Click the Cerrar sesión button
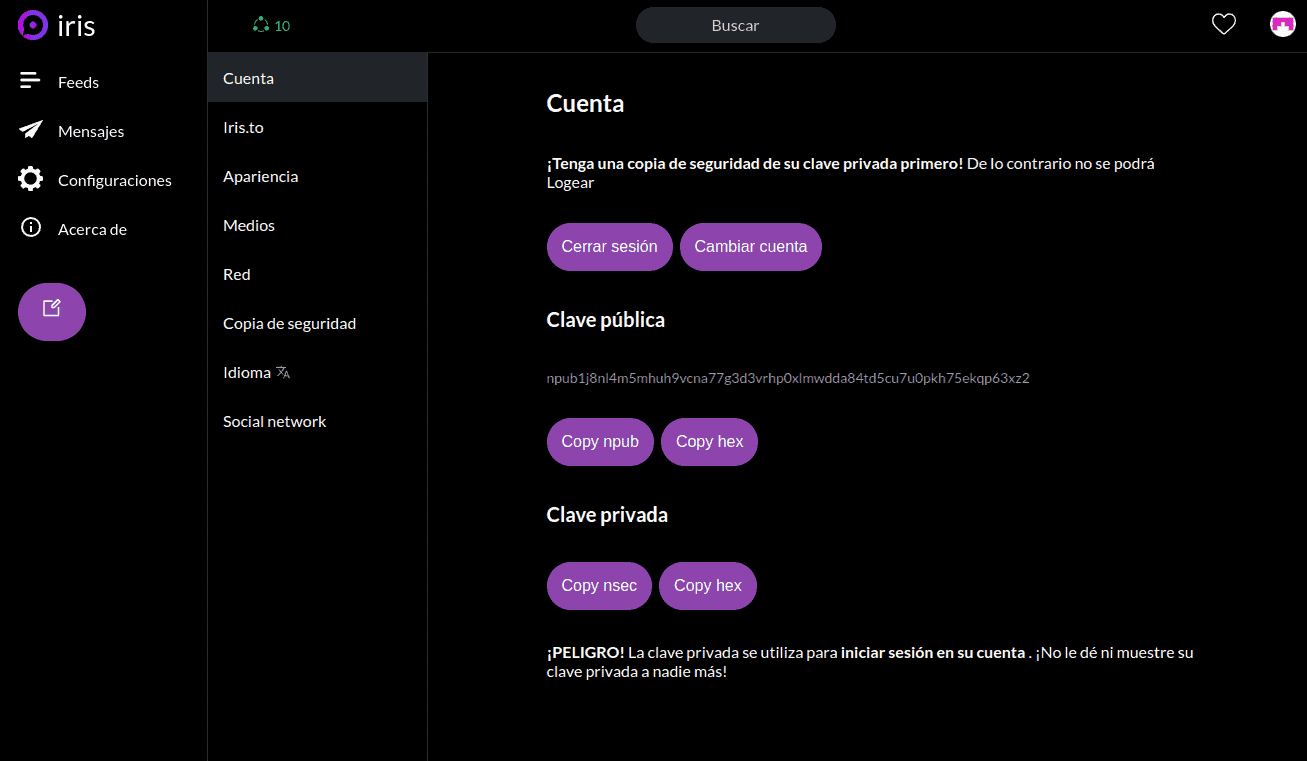The image size is (1307, 761). [610, 247]
